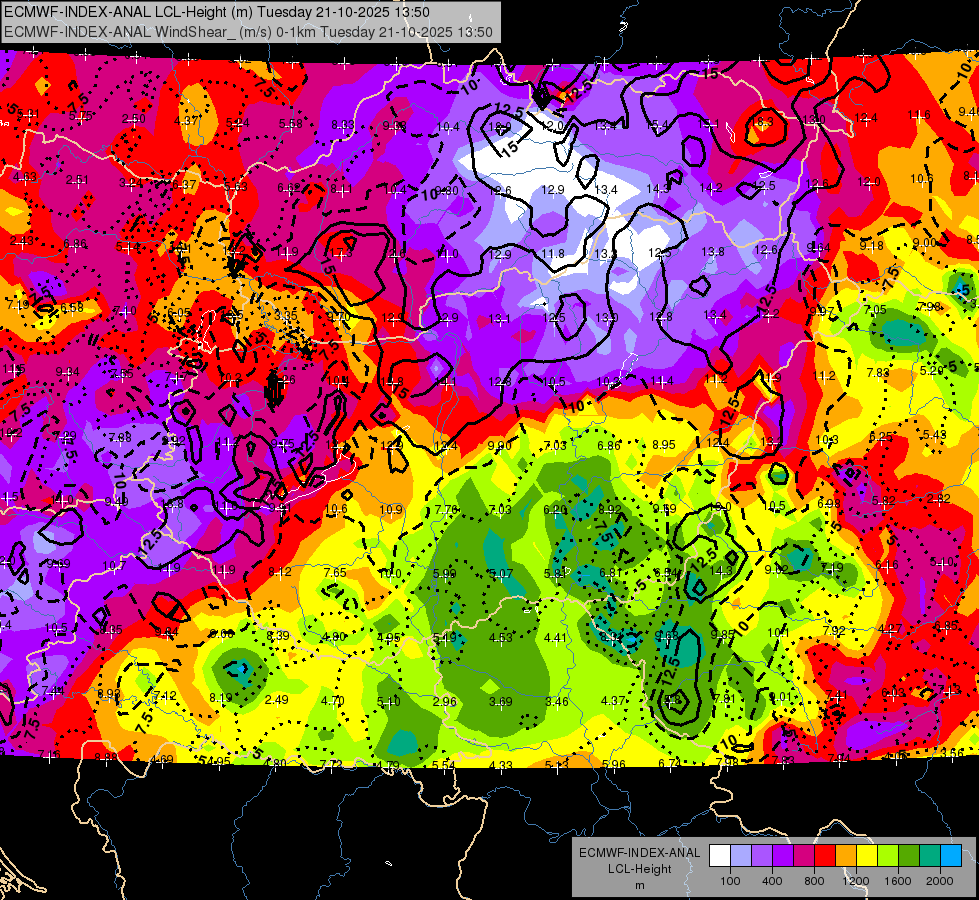Click the legend tick label 2000

pyautogui.click(x=940, y=881)
